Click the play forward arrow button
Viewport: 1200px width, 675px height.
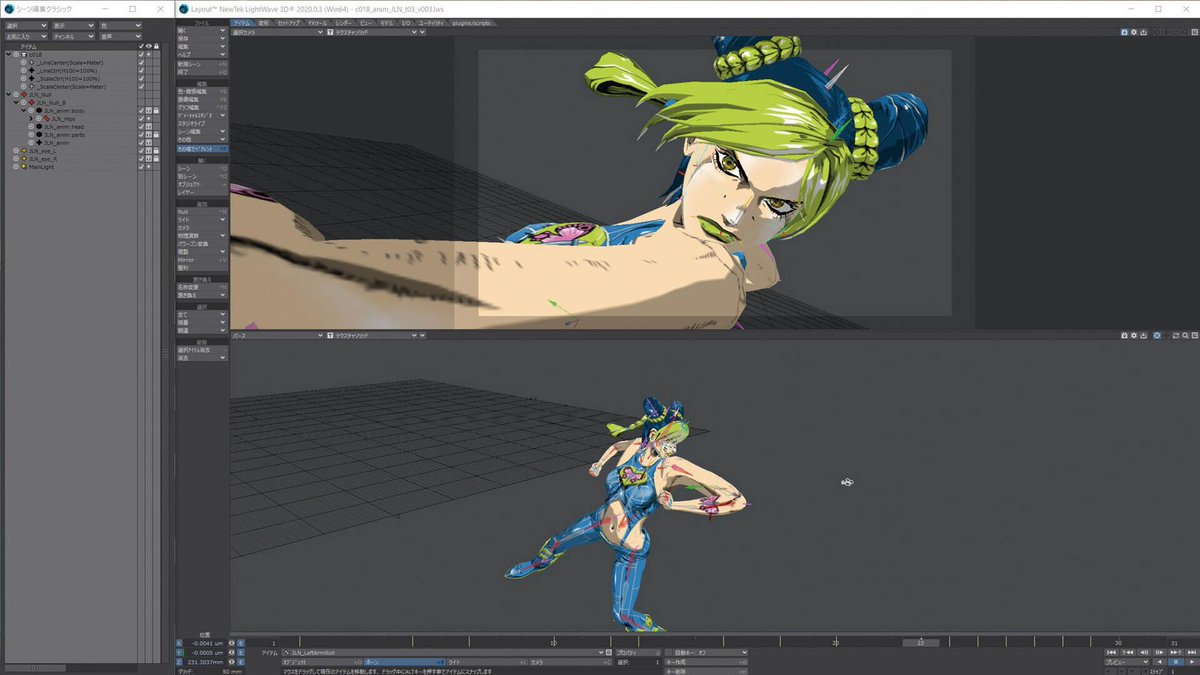coord(1192,662)
